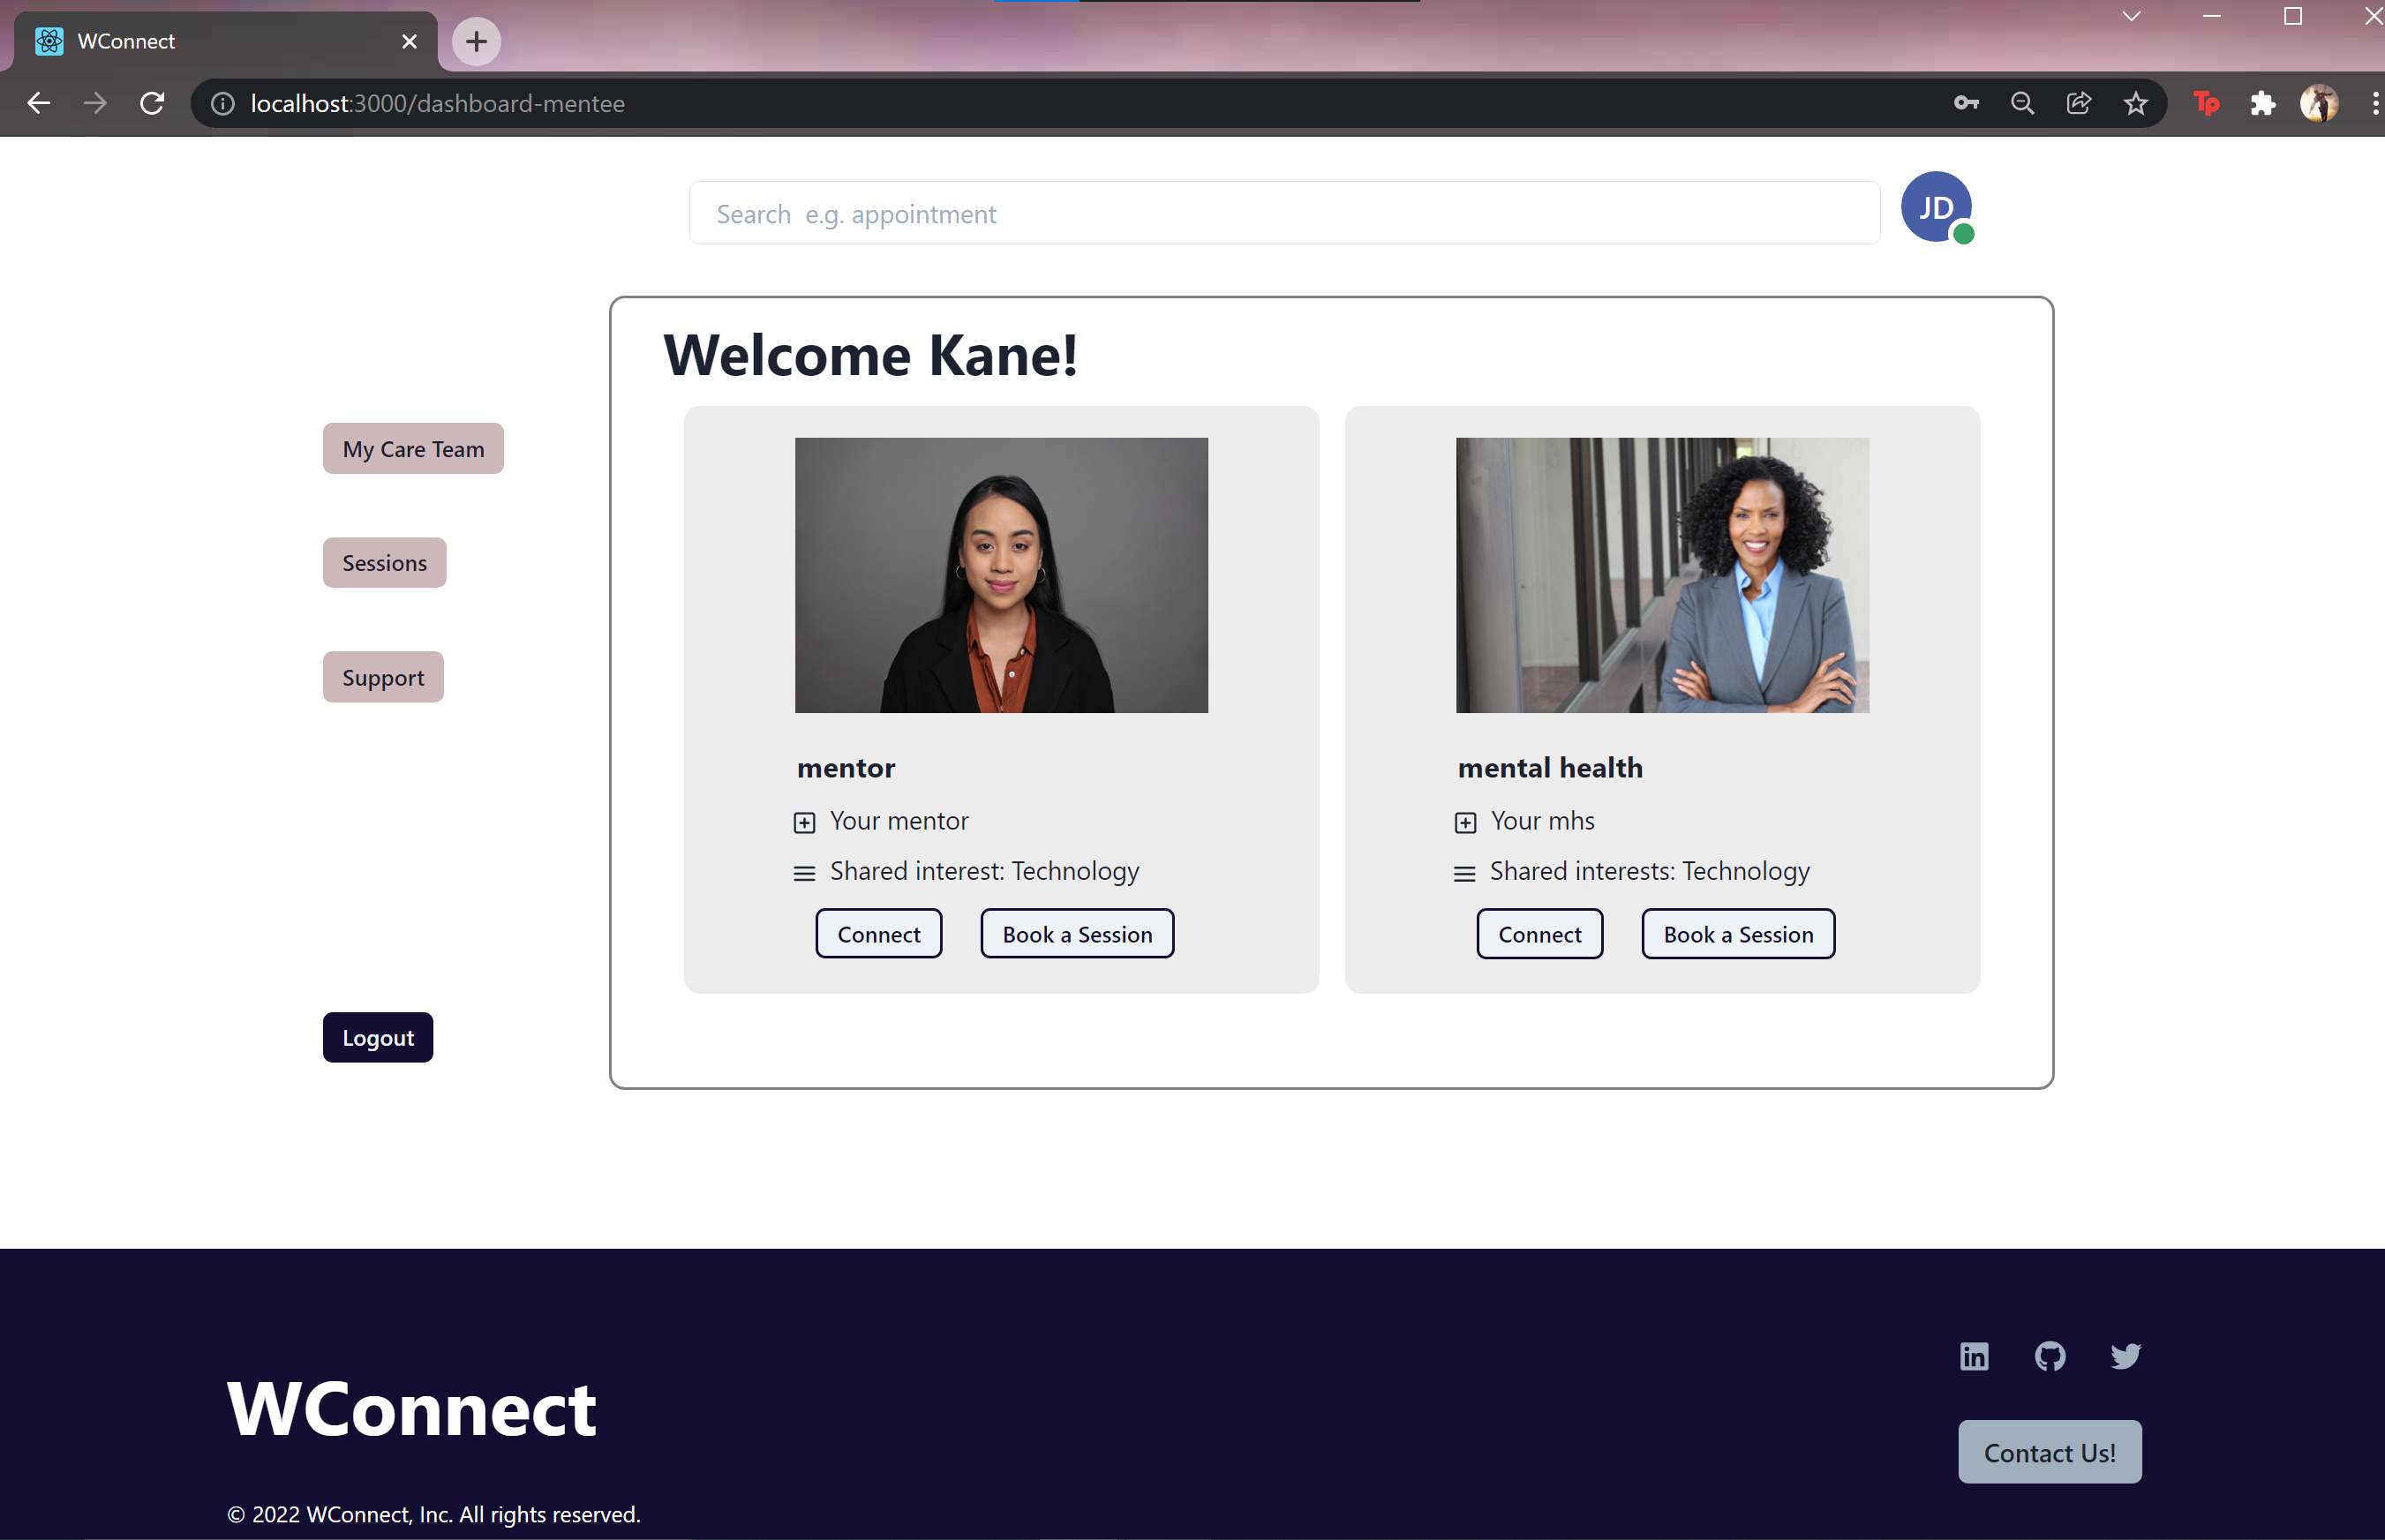Screen dimensions: 2385x1540
Task: Expand the plus icon beside Your mhs
Action: click(x=1465, y=822)
